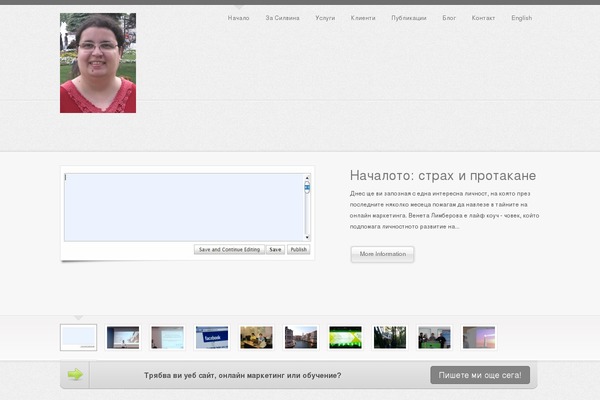Select the dark forest thumbnail
This screenshot has width=600, height=400.
coord(390,337)
